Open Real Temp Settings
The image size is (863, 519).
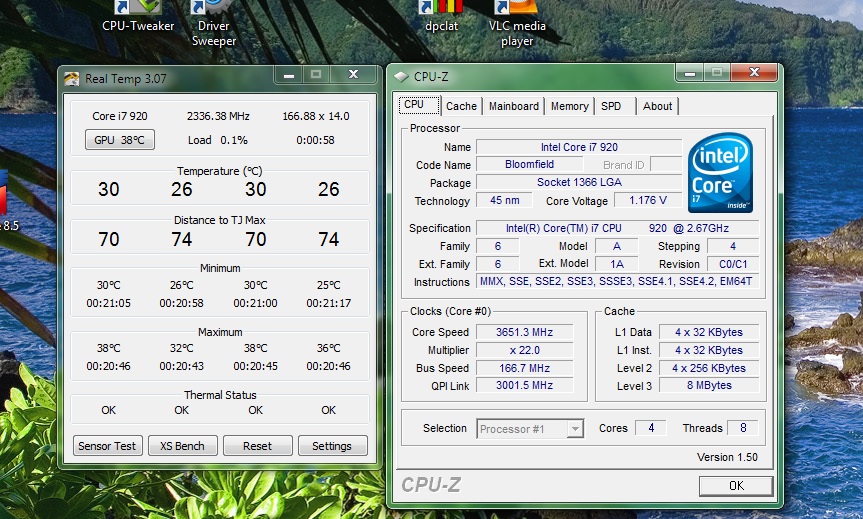pyautogui.click(x=332, y=446)
